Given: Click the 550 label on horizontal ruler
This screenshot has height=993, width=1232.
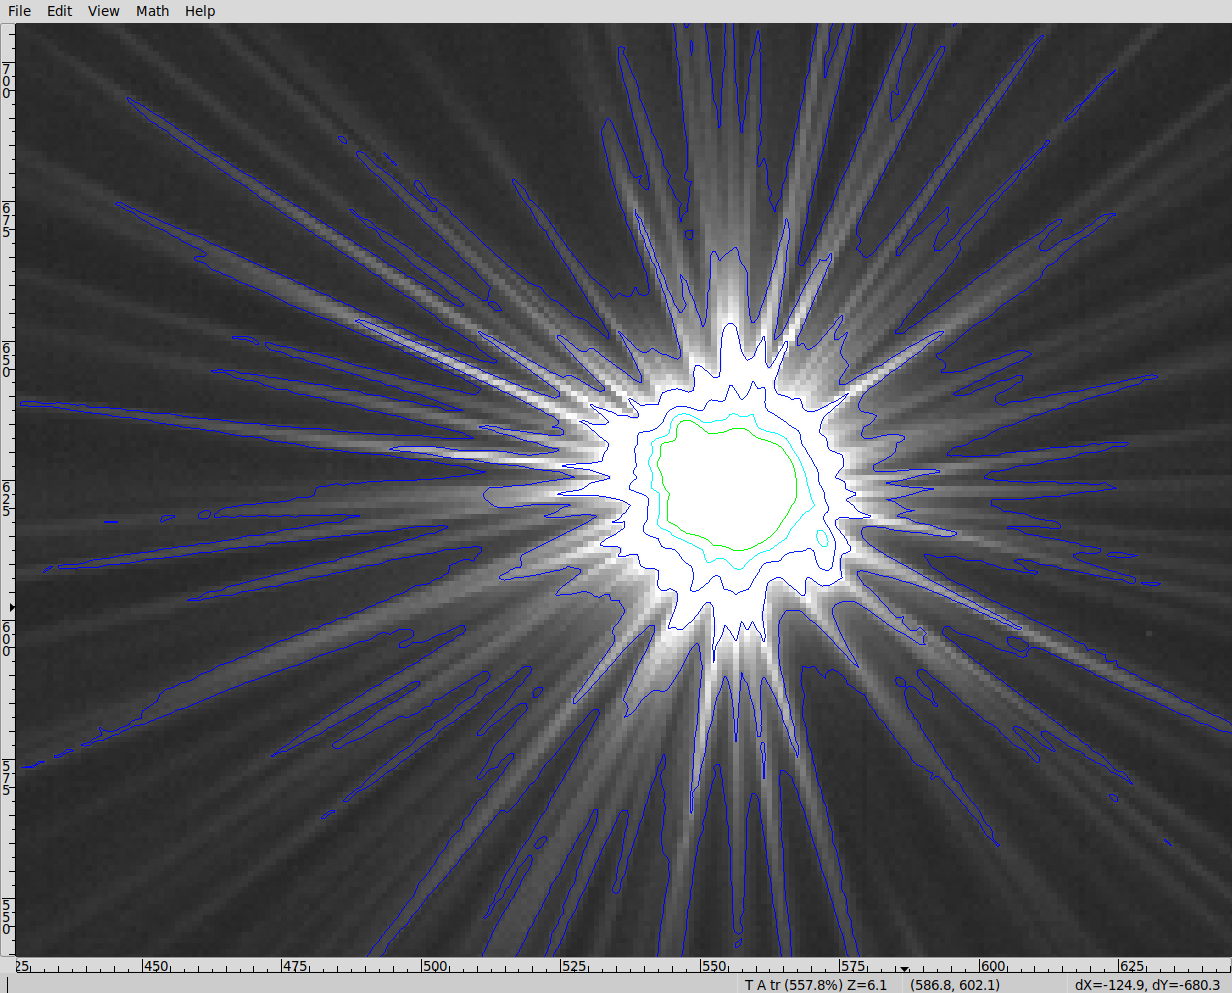Looking at the screenshot, I should coord(713,967).
